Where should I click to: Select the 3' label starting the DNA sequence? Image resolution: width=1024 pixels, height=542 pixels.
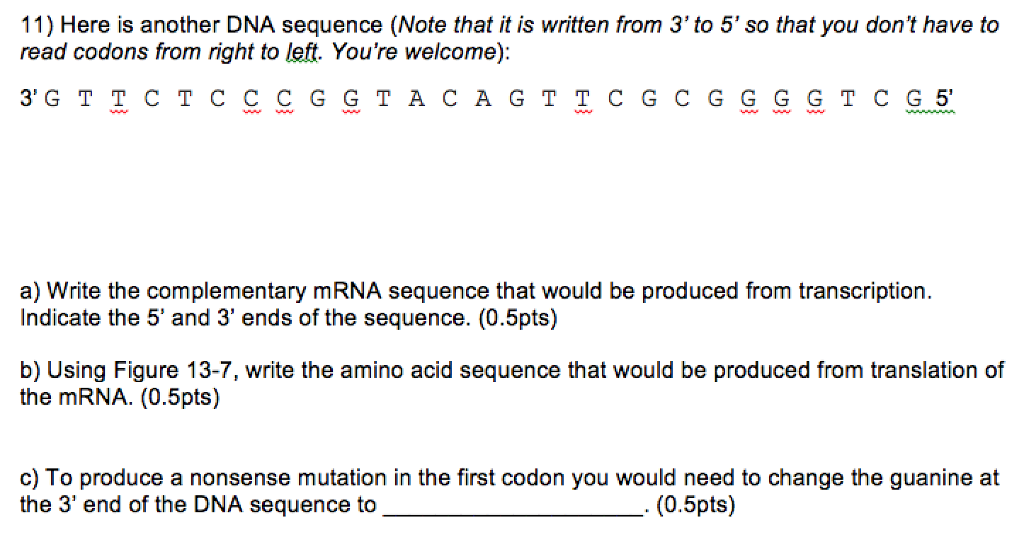[x=29, y=99]
